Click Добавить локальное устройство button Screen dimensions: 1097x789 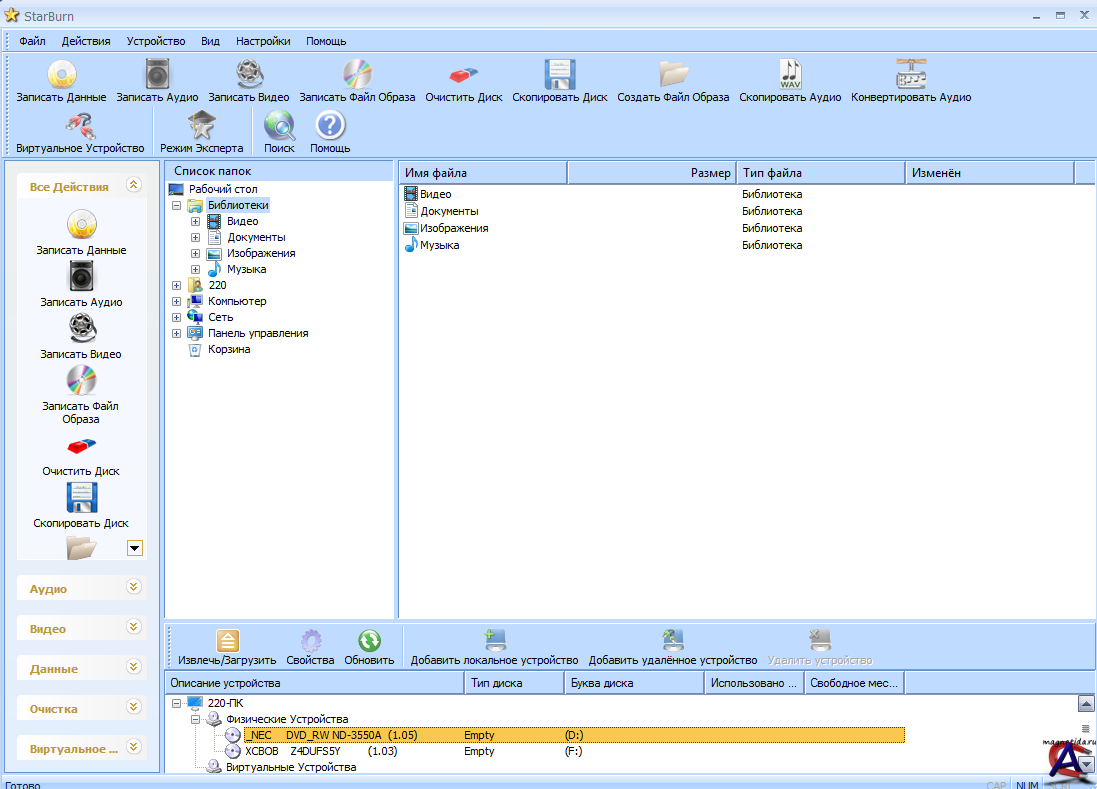pos(494,646)
